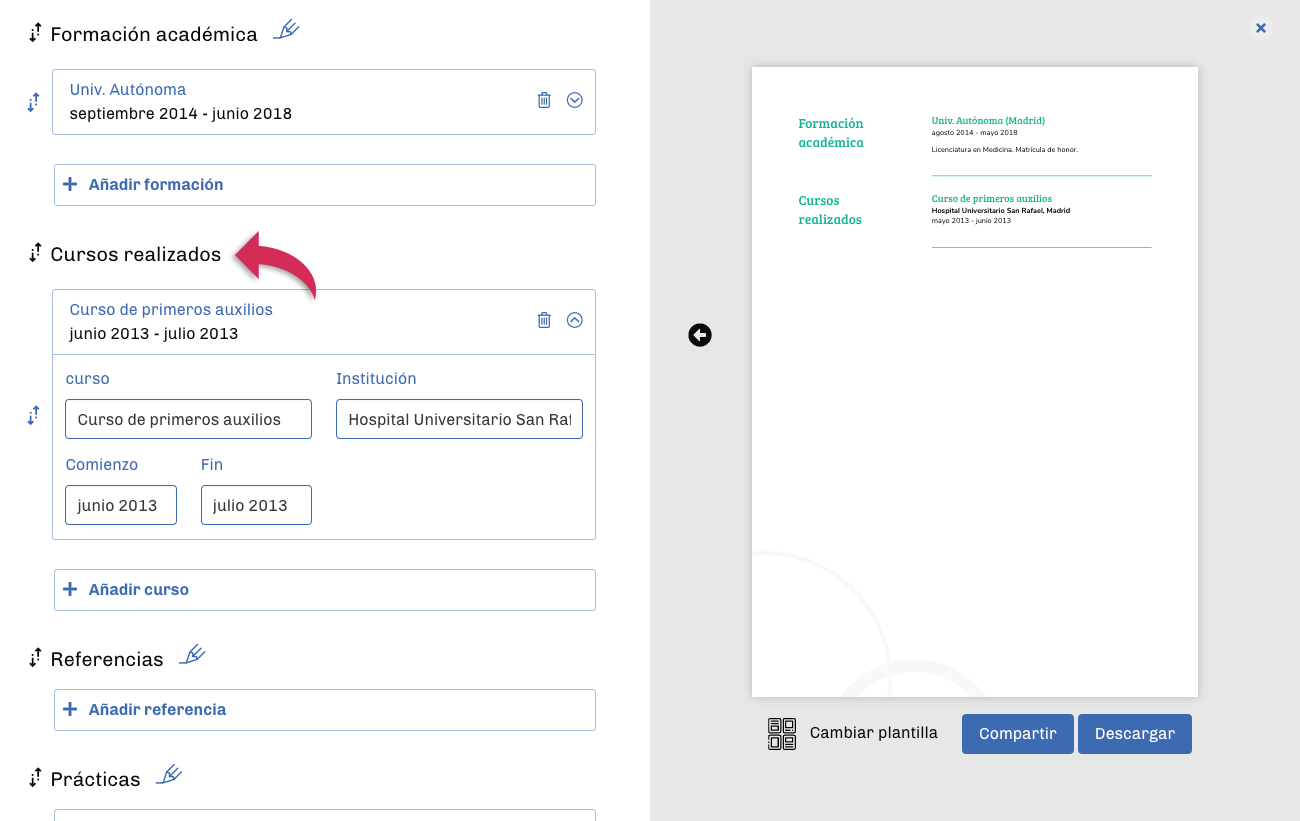Click Añadir curso button

(x=325, y=590)
